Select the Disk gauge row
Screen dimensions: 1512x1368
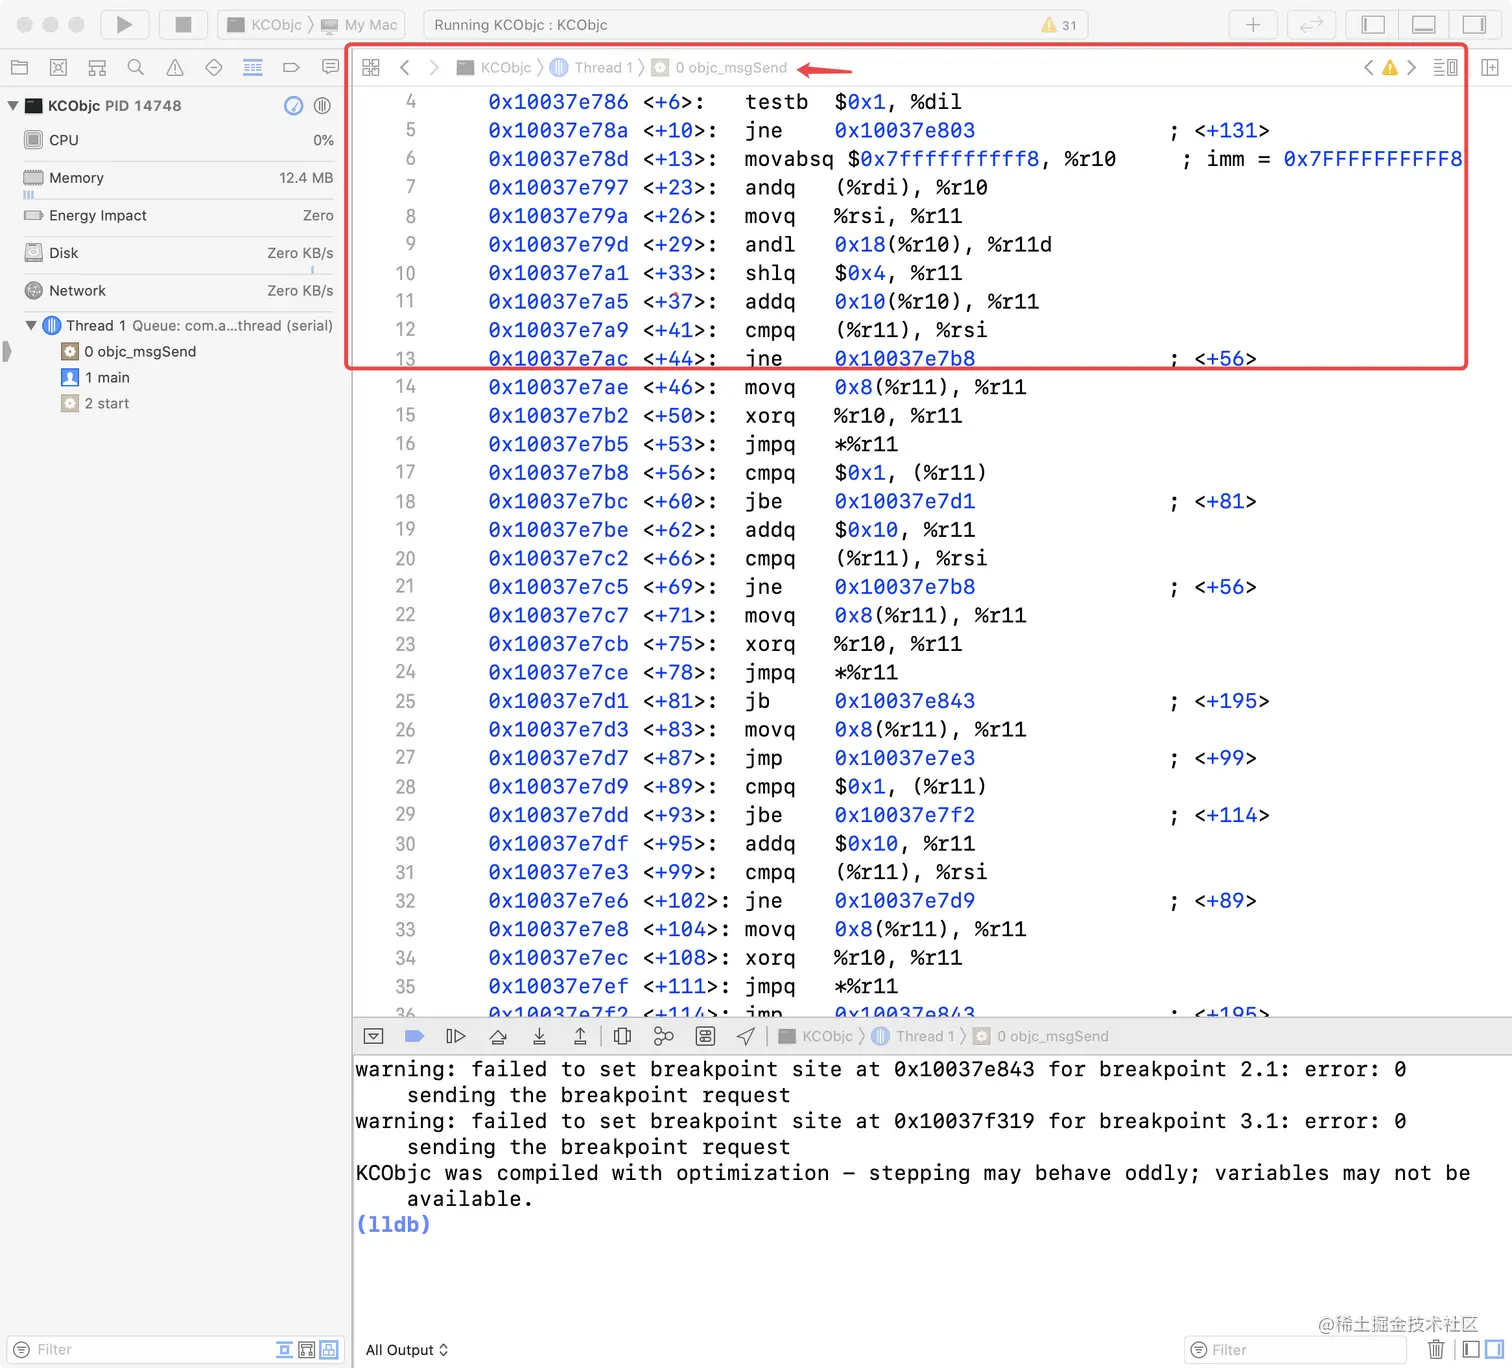[x=176, y=254]
